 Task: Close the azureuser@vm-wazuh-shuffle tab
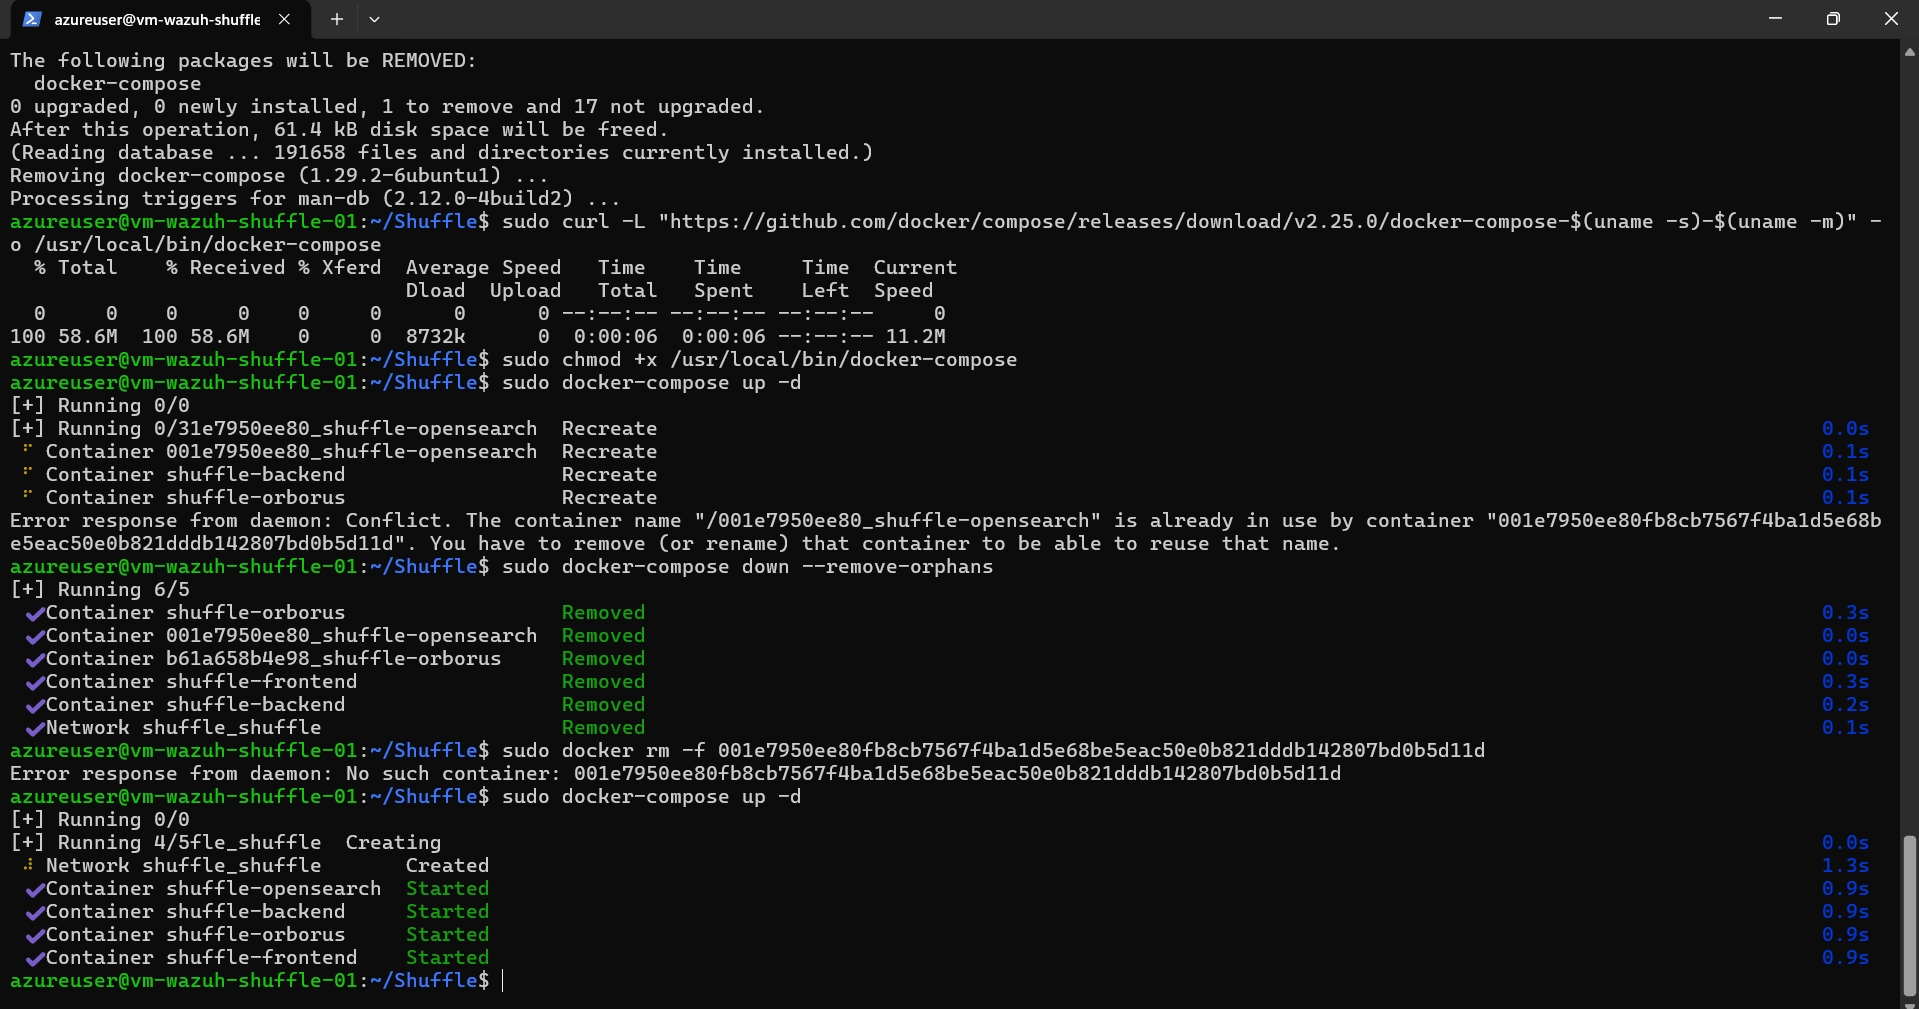point(284,18)
